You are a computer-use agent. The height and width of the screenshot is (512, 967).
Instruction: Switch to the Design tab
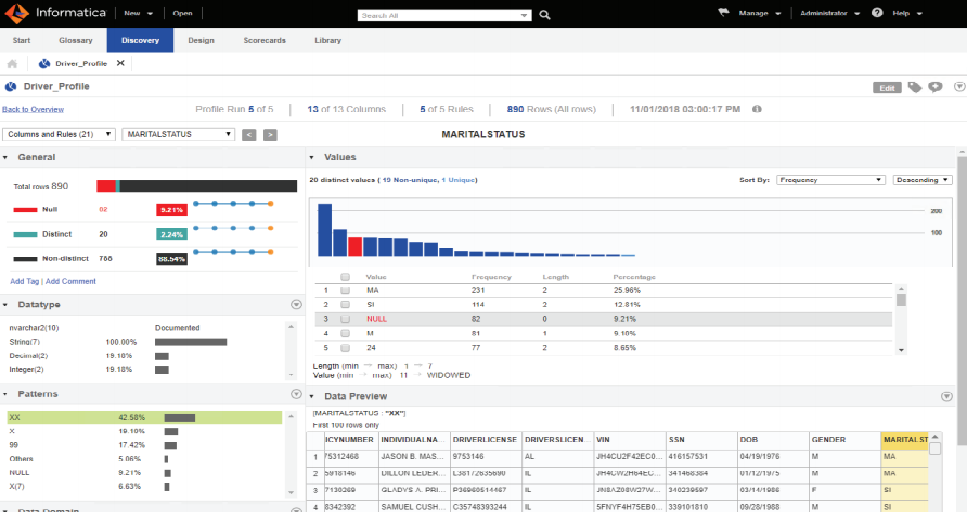[x=202, y=40]
